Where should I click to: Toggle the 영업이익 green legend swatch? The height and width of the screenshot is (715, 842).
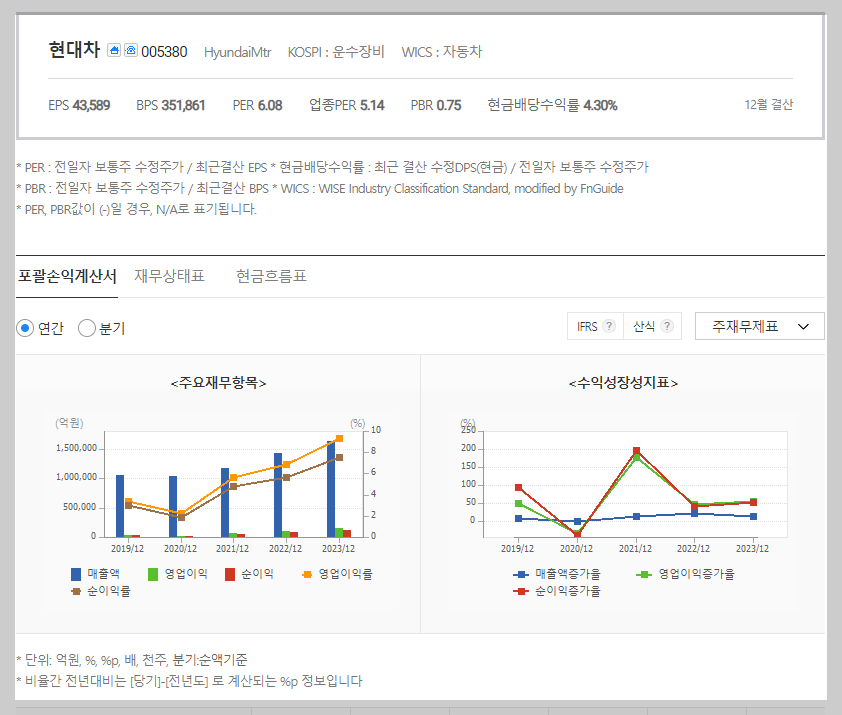tap(153, 574)
